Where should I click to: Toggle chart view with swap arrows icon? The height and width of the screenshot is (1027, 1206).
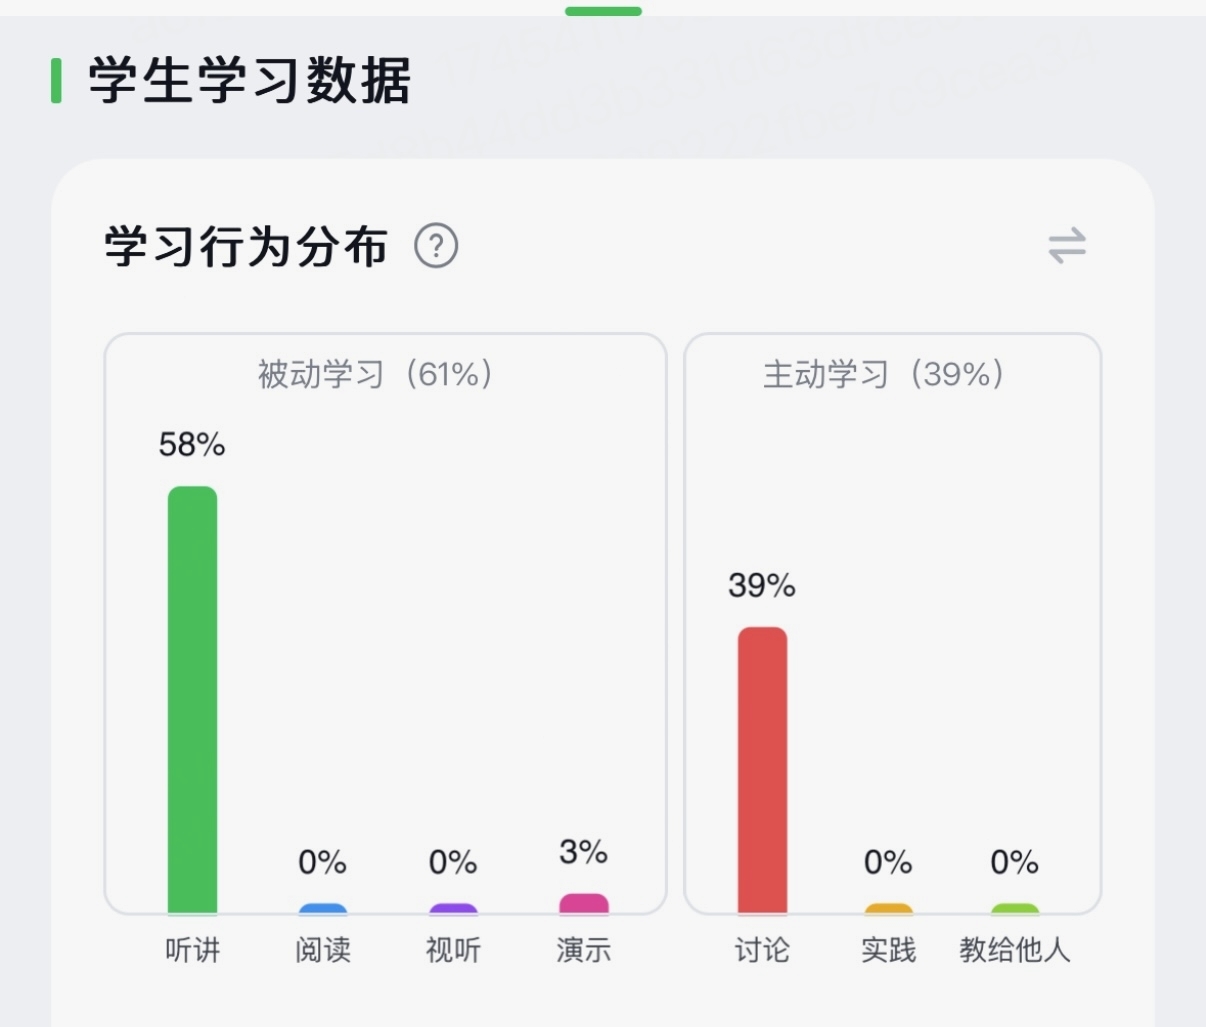click(x=1066, y=246)
